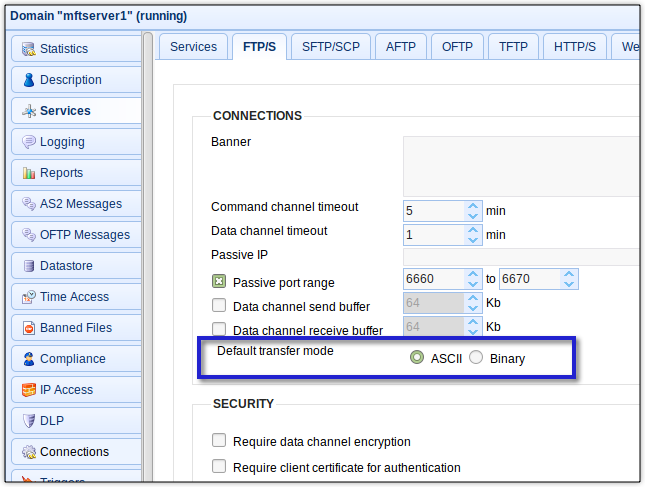The height and width of the screenshot is (487, 645).
Task: Increase passive port range end value
Action: [569, 274]
